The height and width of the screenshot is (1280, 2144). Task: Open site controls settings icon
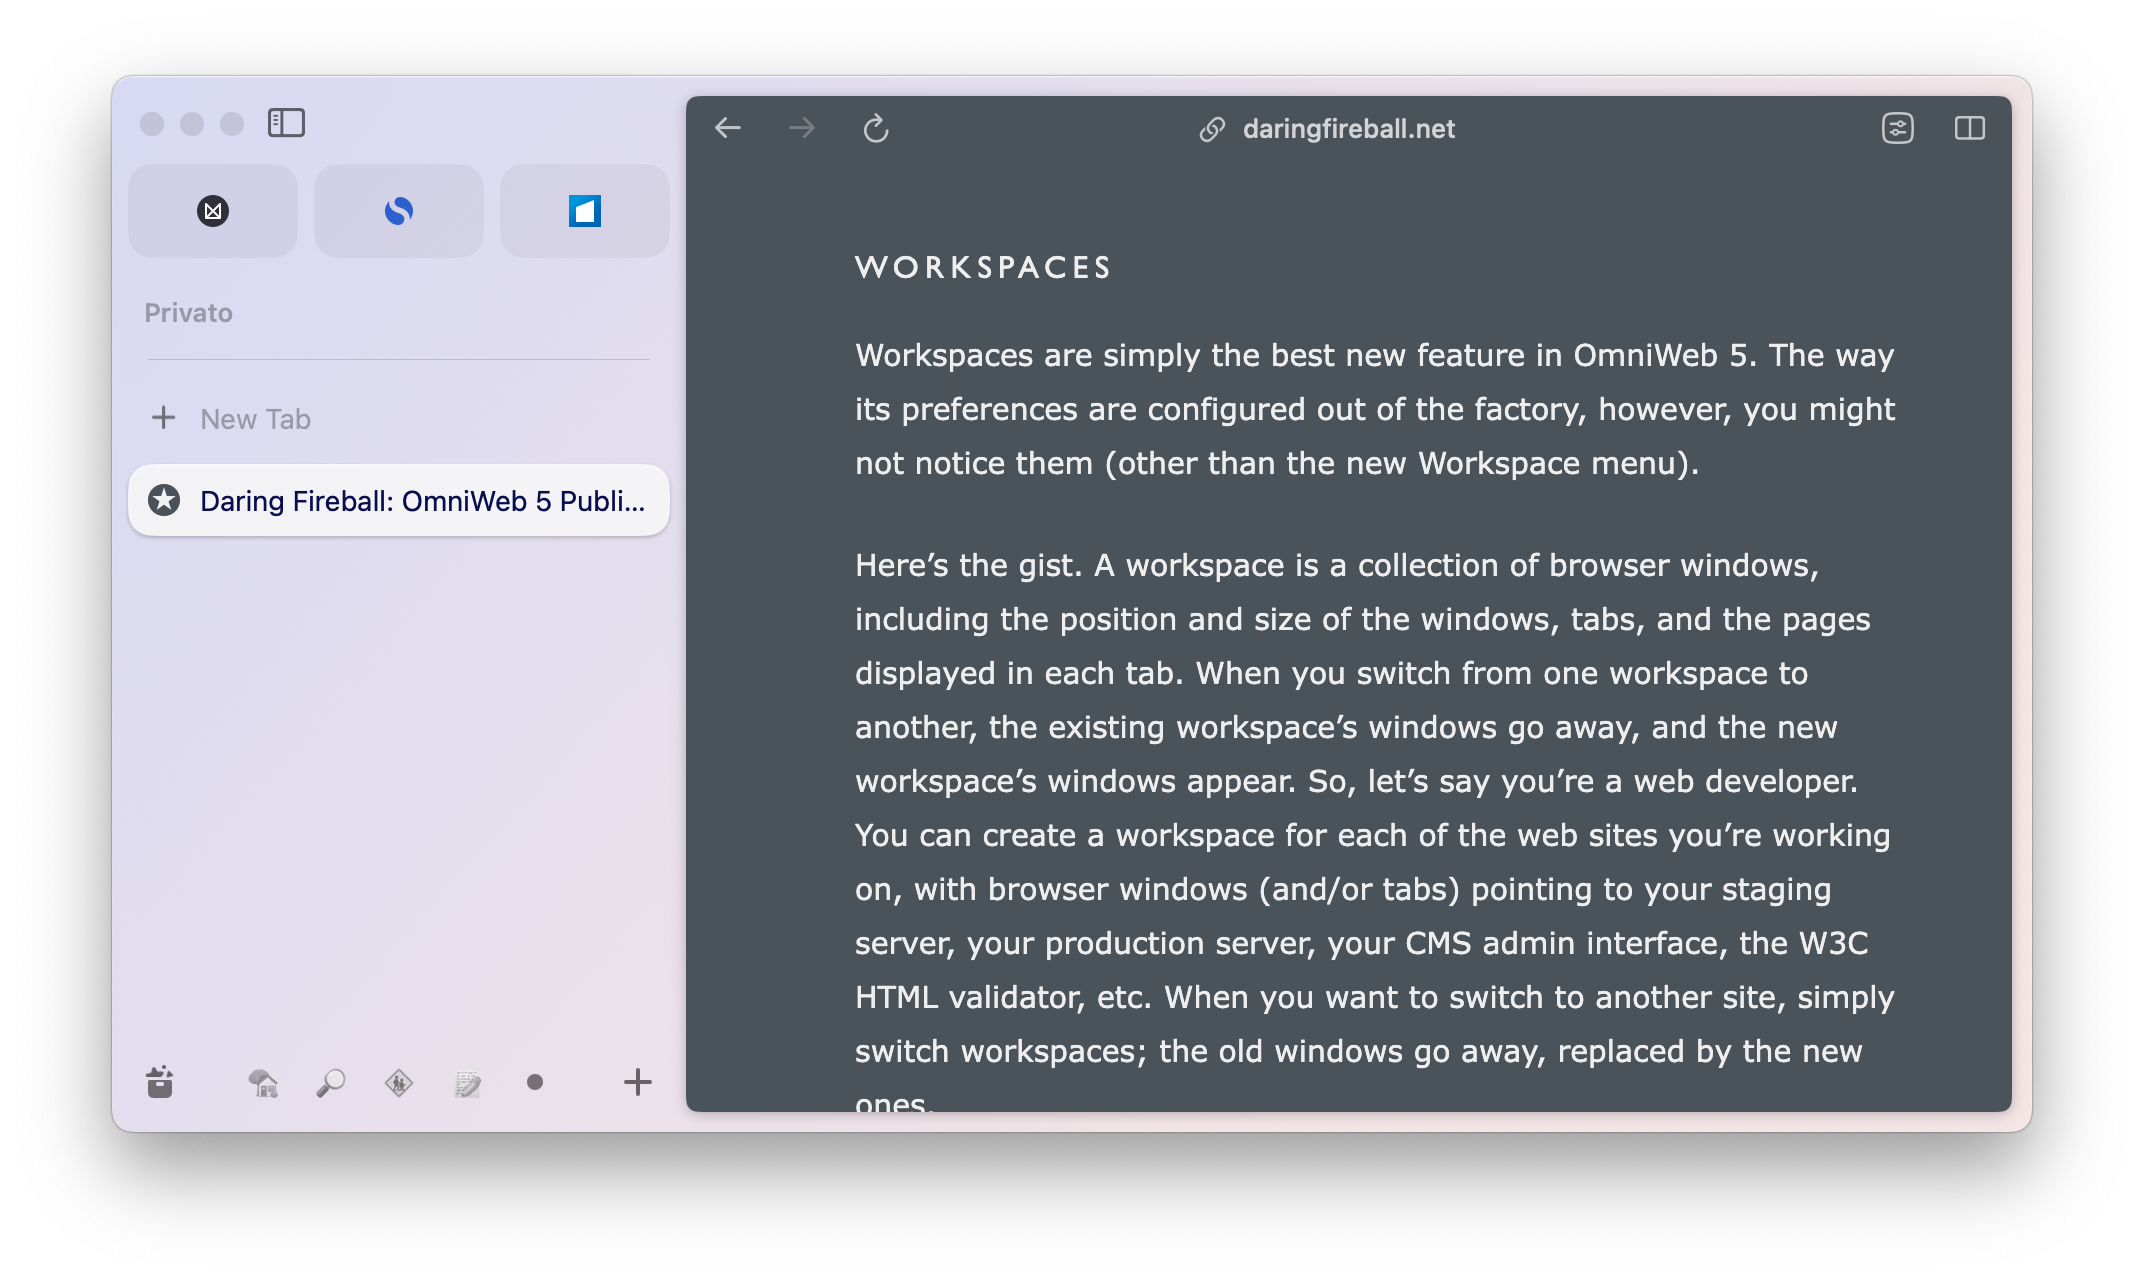pyautogui.click(x=1897, y=128)
